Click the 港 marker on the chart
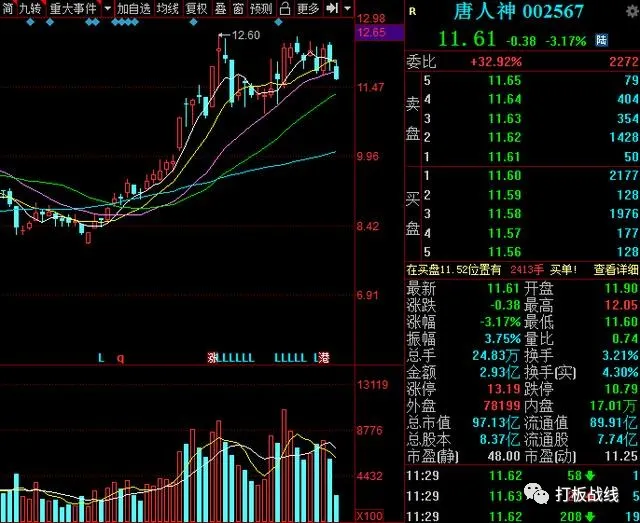The height and width of the screenshot is (523, 640). click(324, 358)
